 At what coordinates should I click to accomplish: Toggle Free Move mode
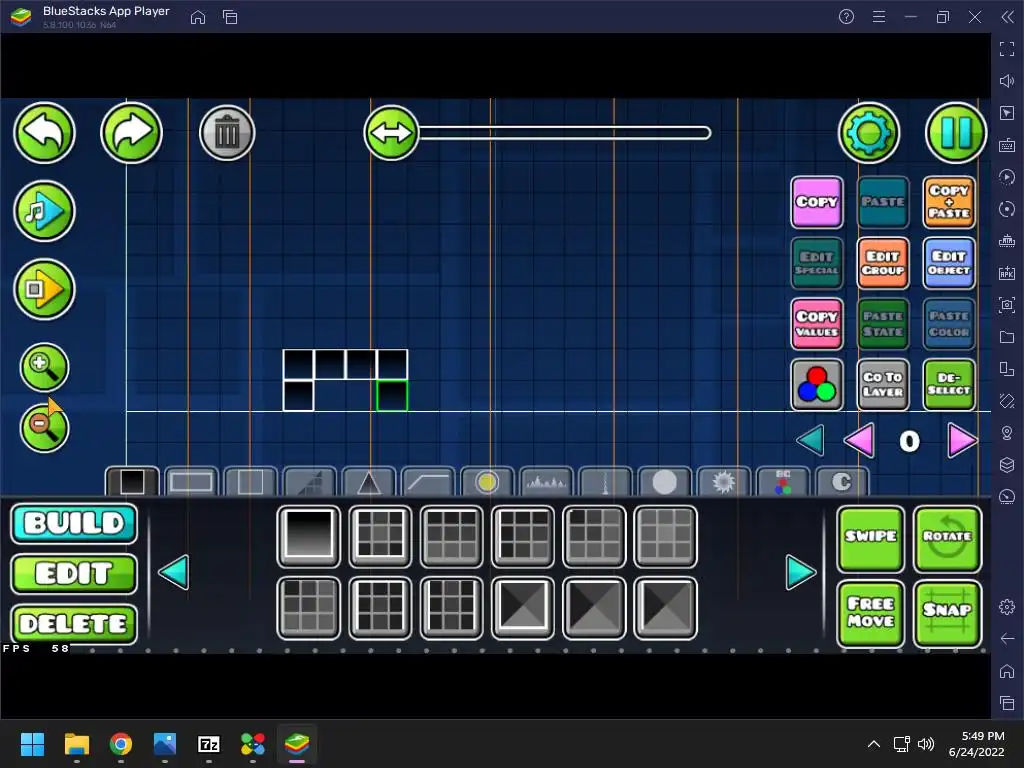pos(871,613)
